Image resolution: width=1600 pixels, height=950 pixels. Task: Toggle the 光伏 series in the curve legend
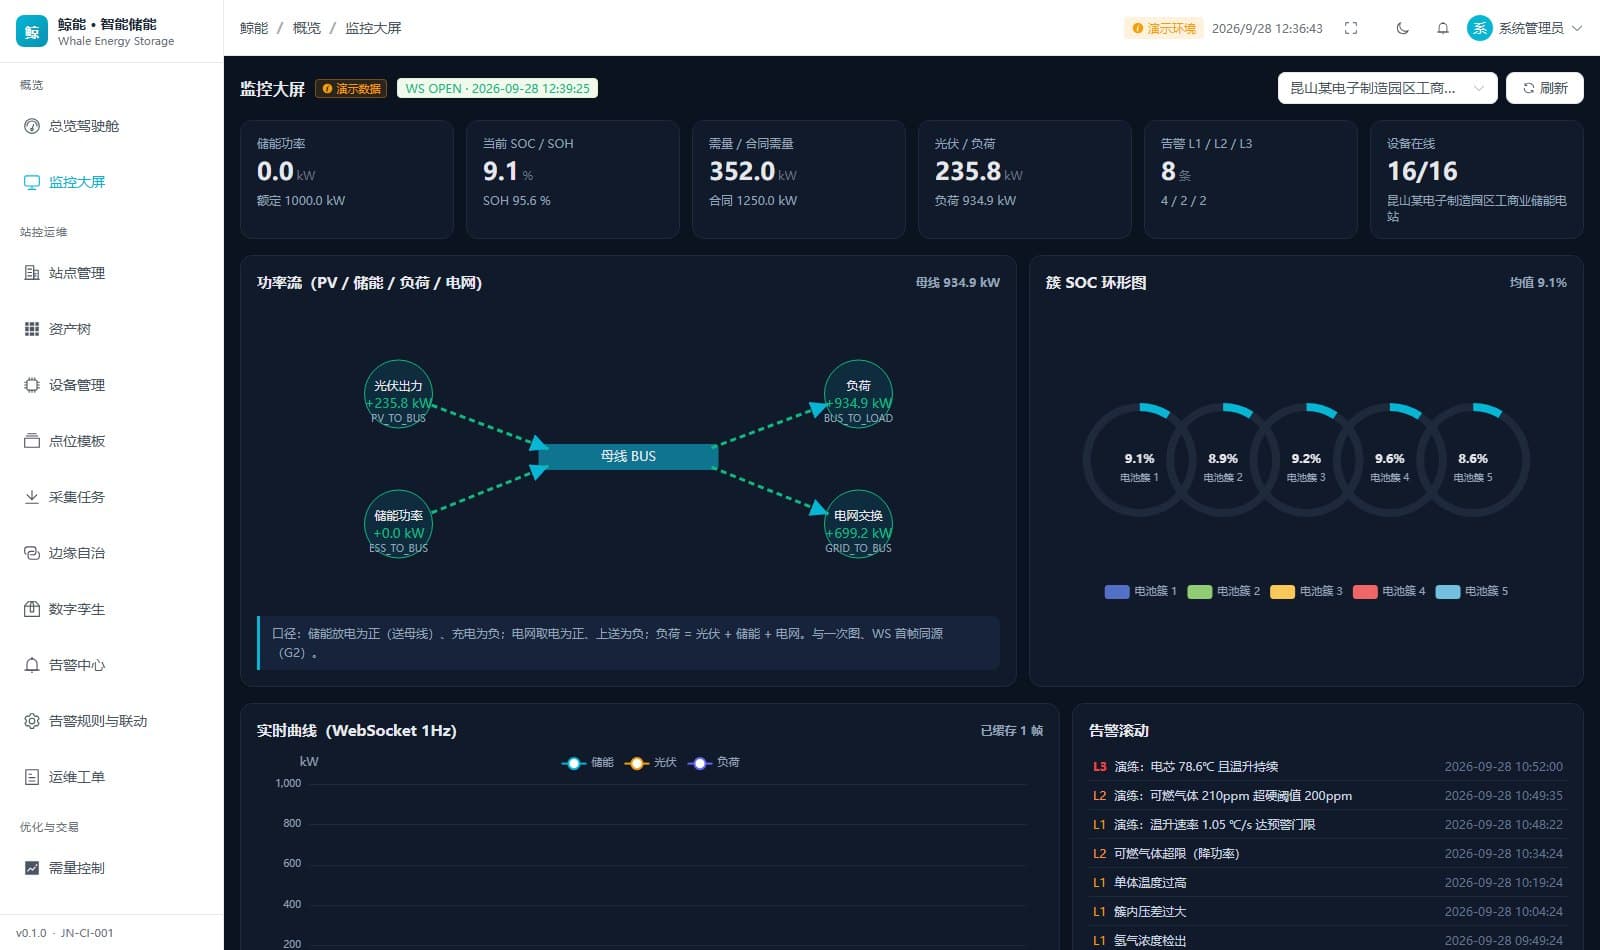pos(650,762)
